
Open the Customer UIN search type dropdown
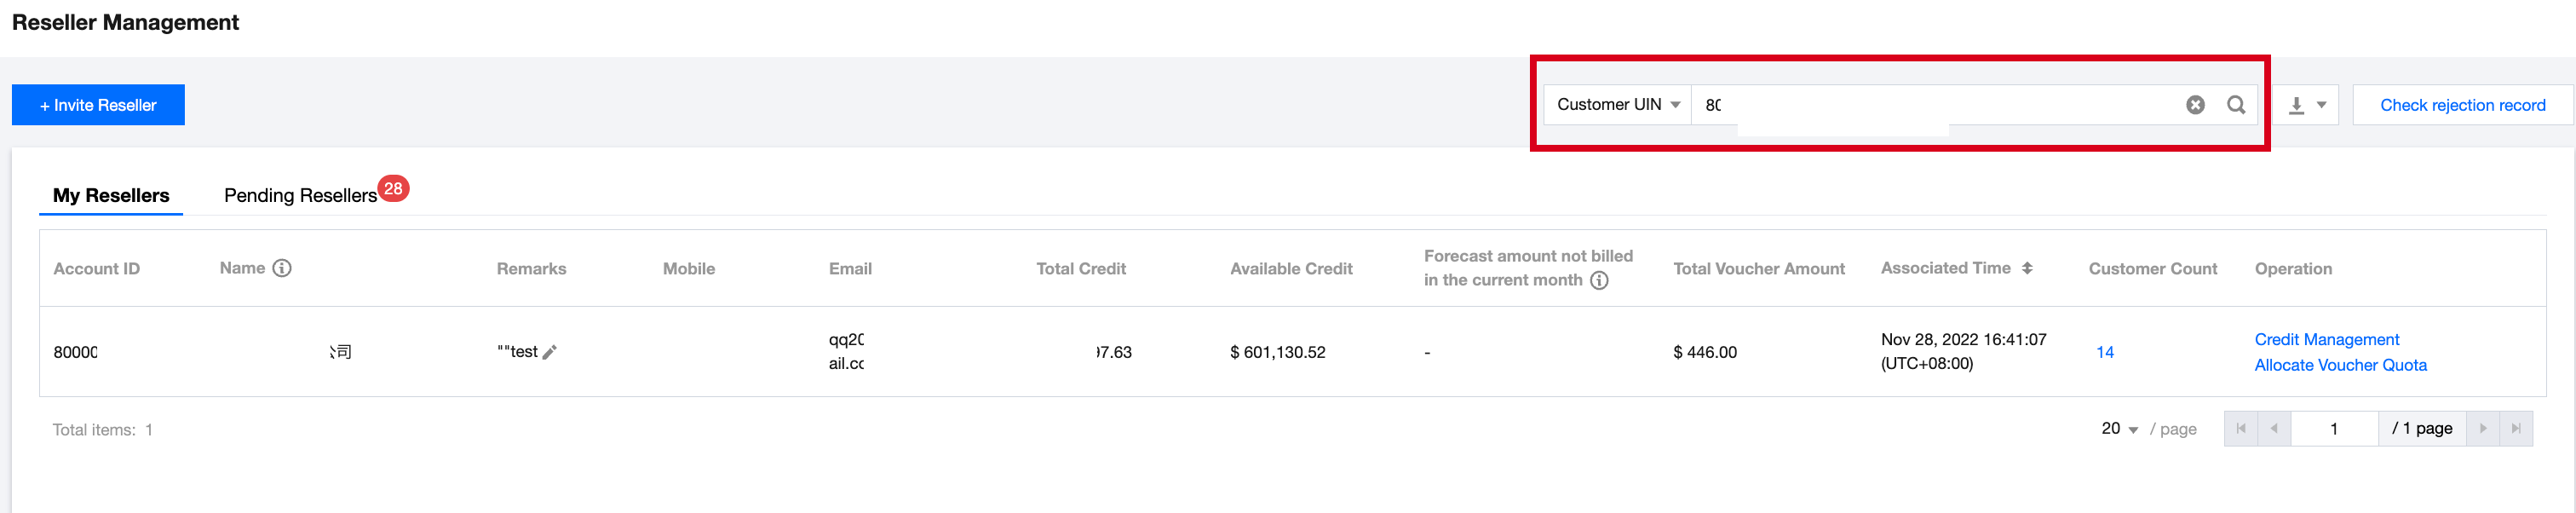click(x=1617, y=105)
